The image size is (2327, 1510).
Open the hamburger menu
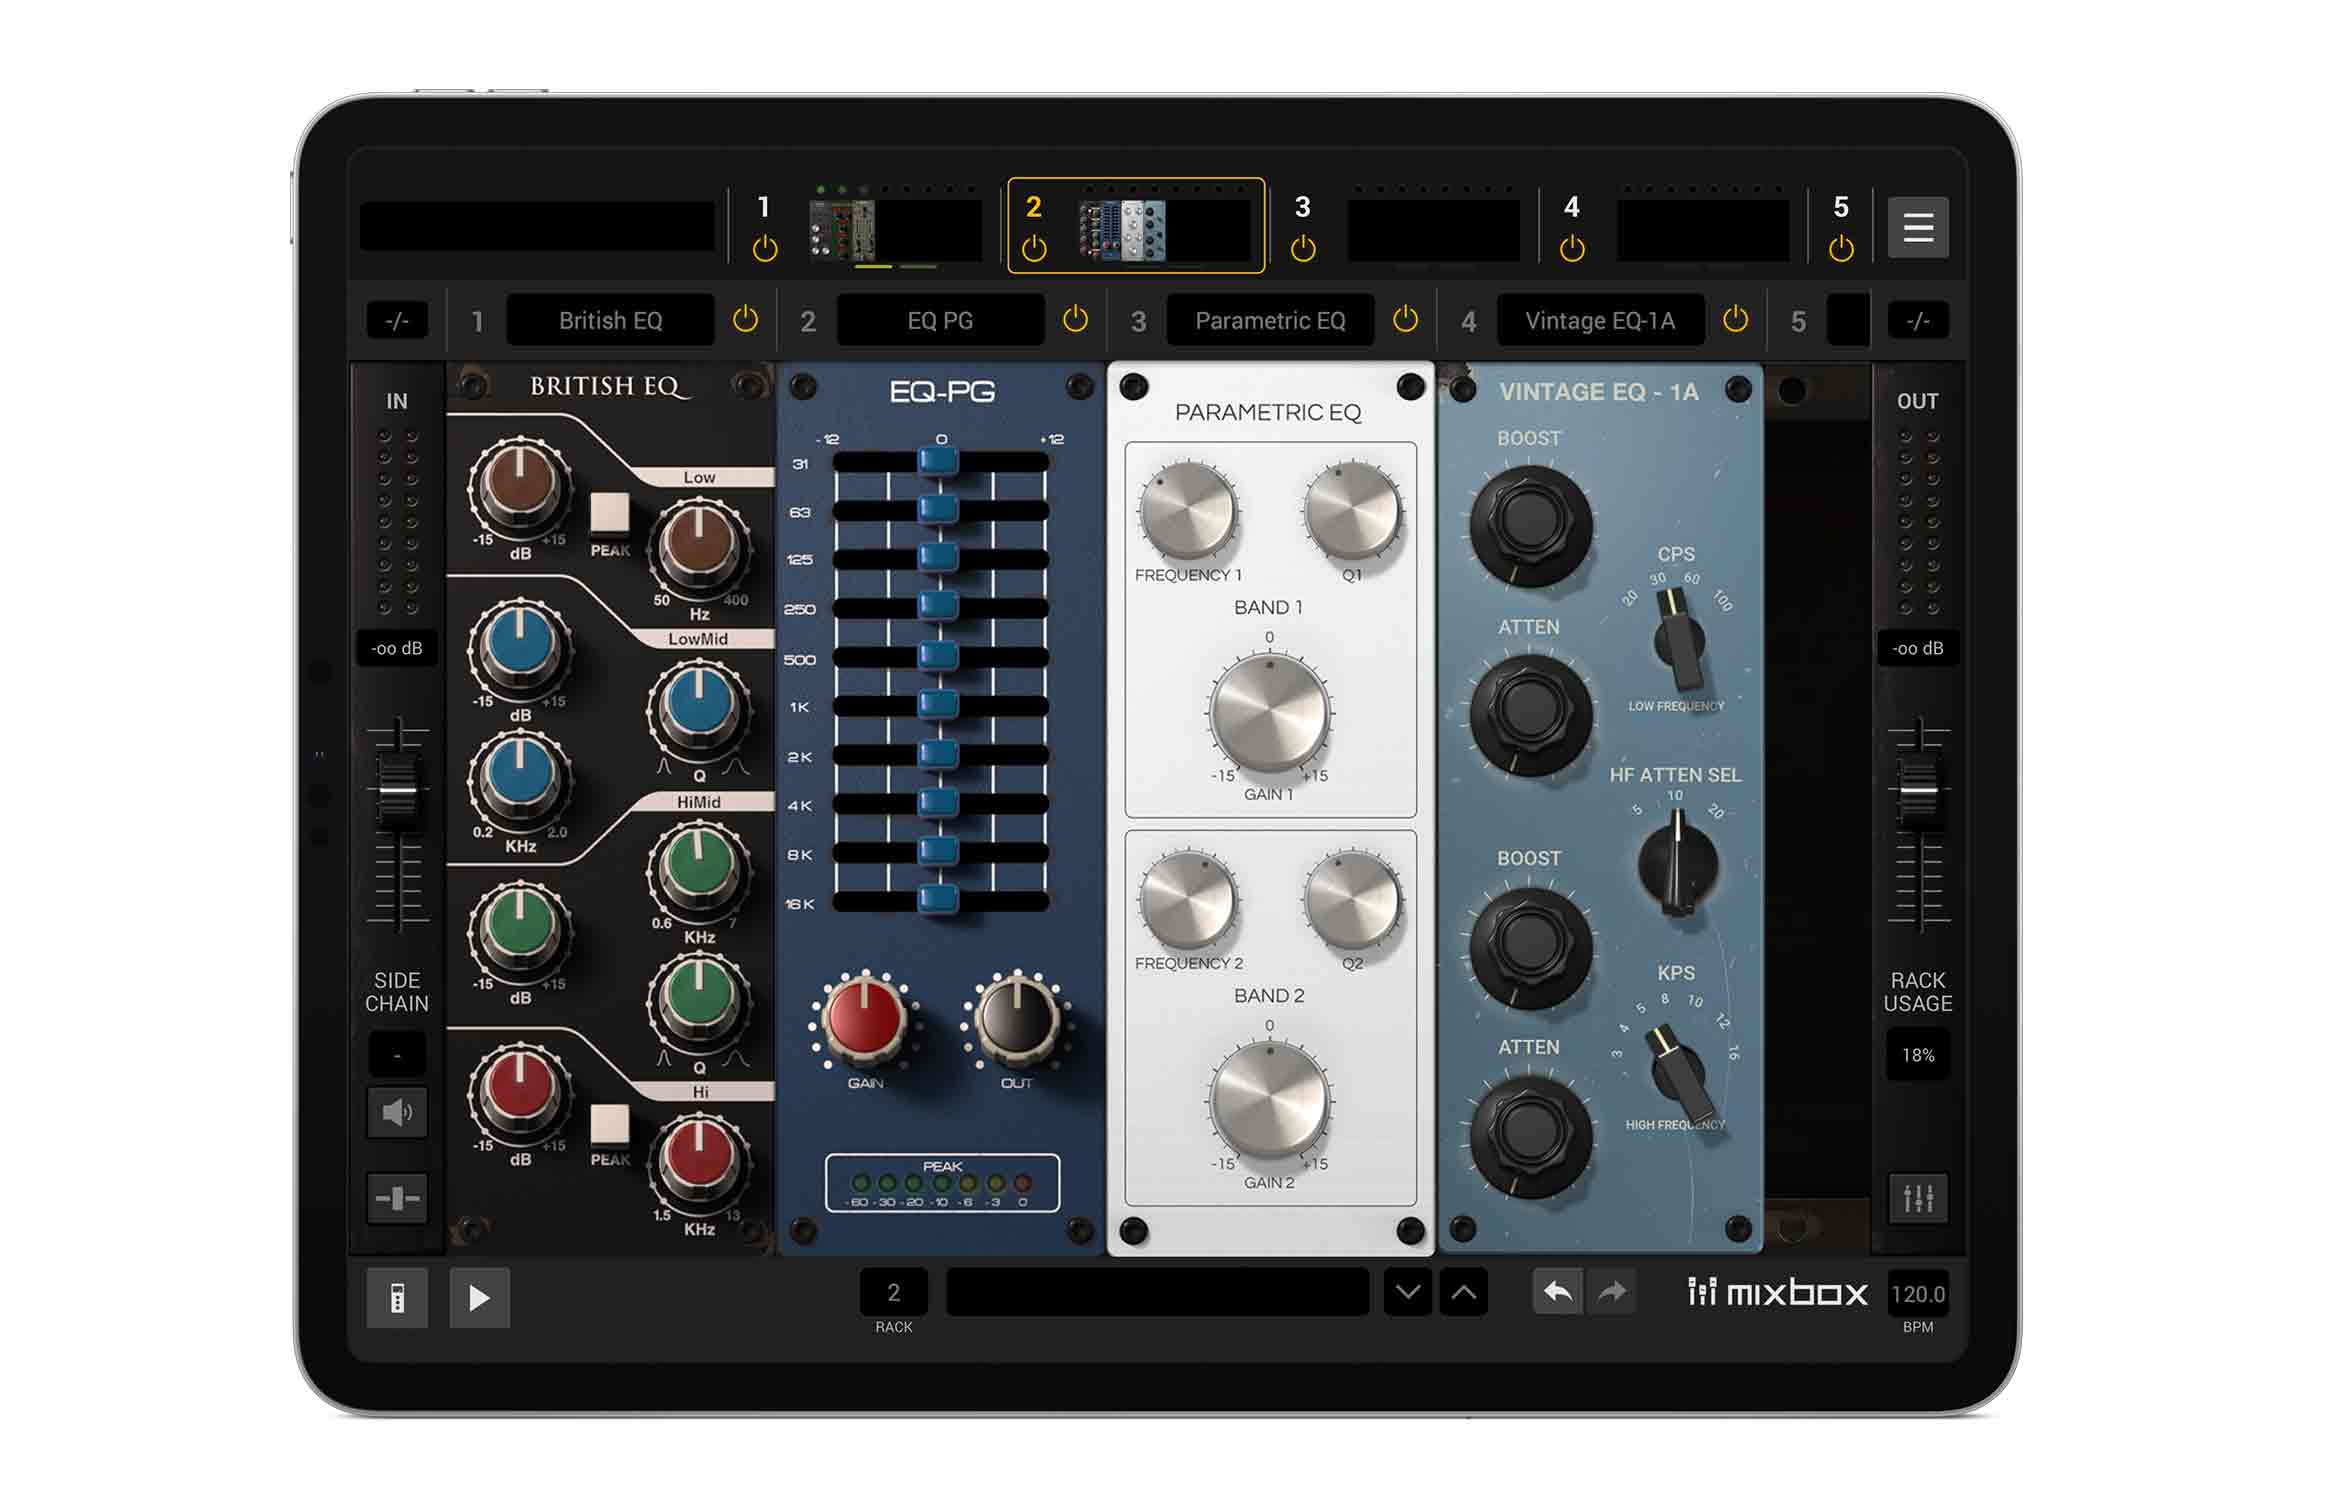[x=1917, y=228]
